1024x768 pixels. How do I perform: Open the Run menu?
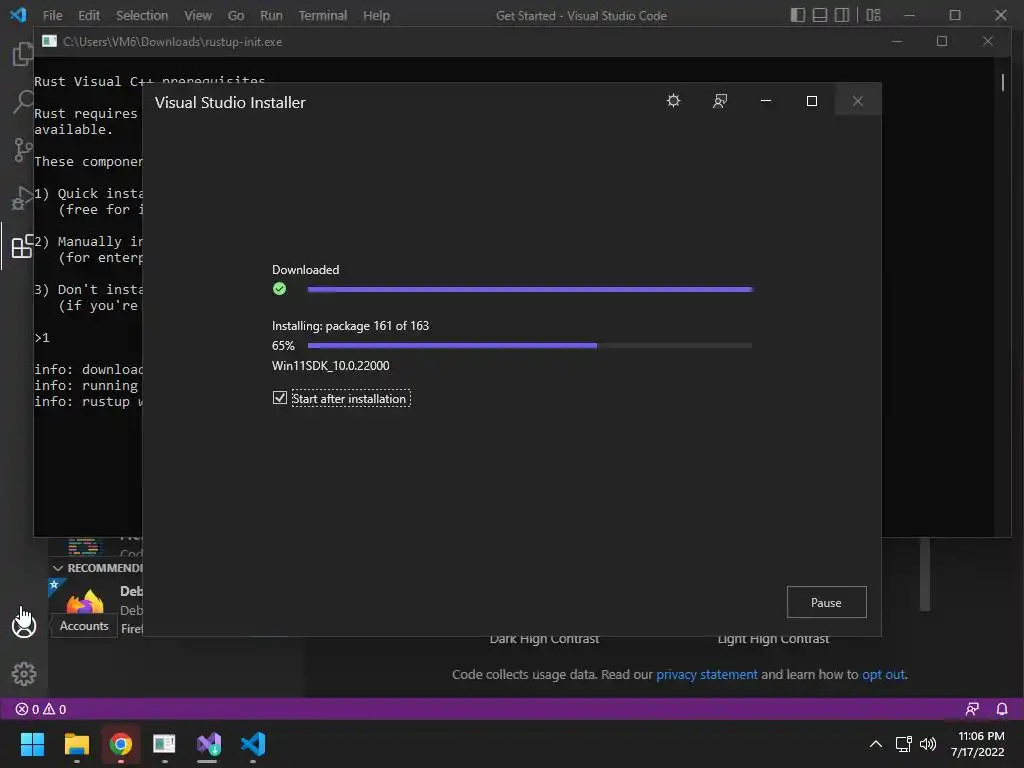271,15
